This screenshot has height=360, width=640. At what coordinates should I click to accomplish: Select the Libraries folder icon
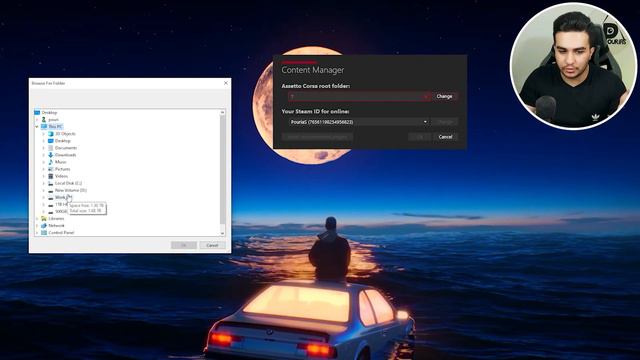[44, 219]
